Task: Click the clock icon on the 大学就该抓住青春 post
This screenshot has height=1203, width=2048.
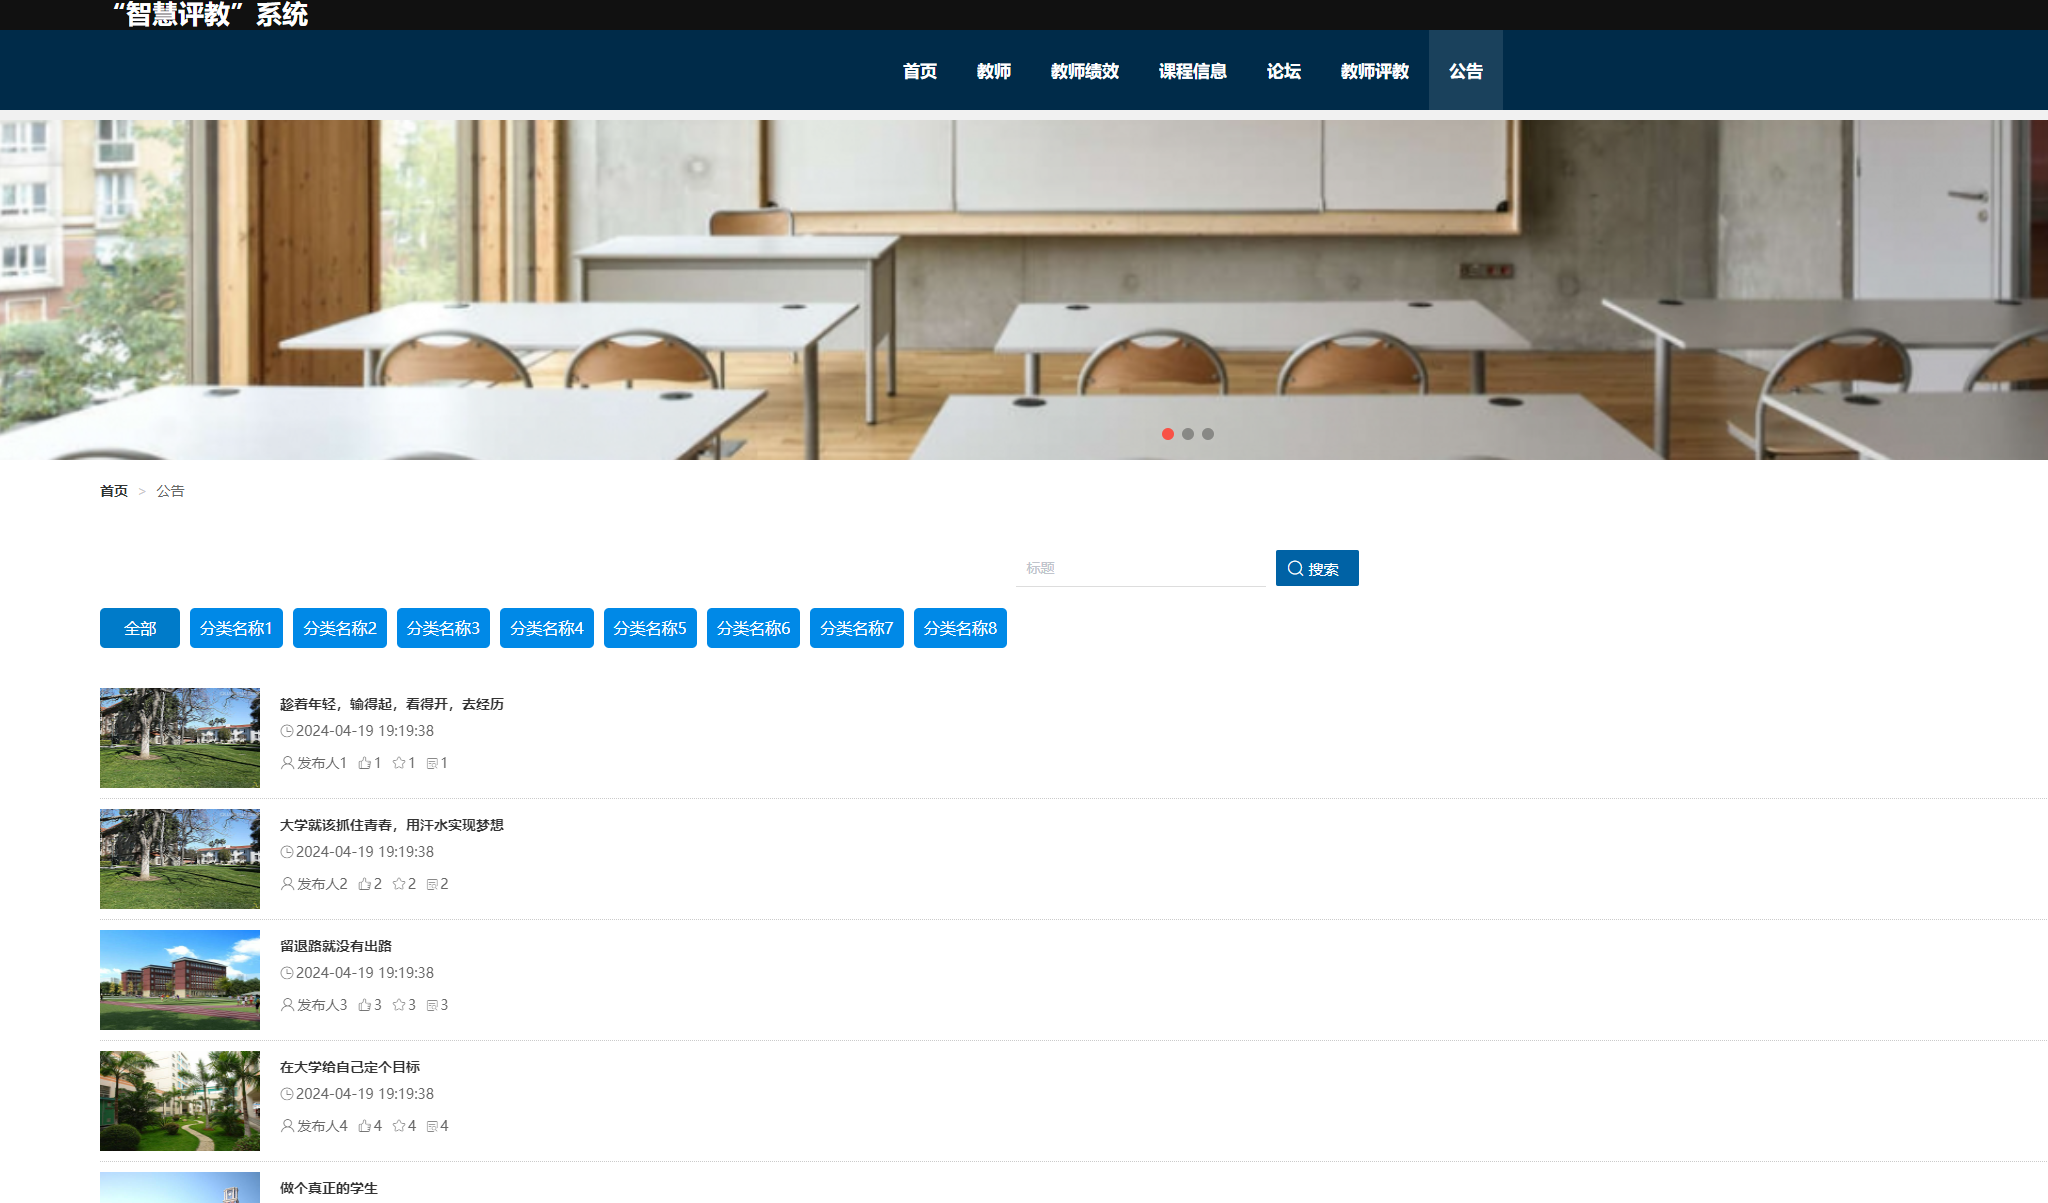Action: (x=287, y=852)
